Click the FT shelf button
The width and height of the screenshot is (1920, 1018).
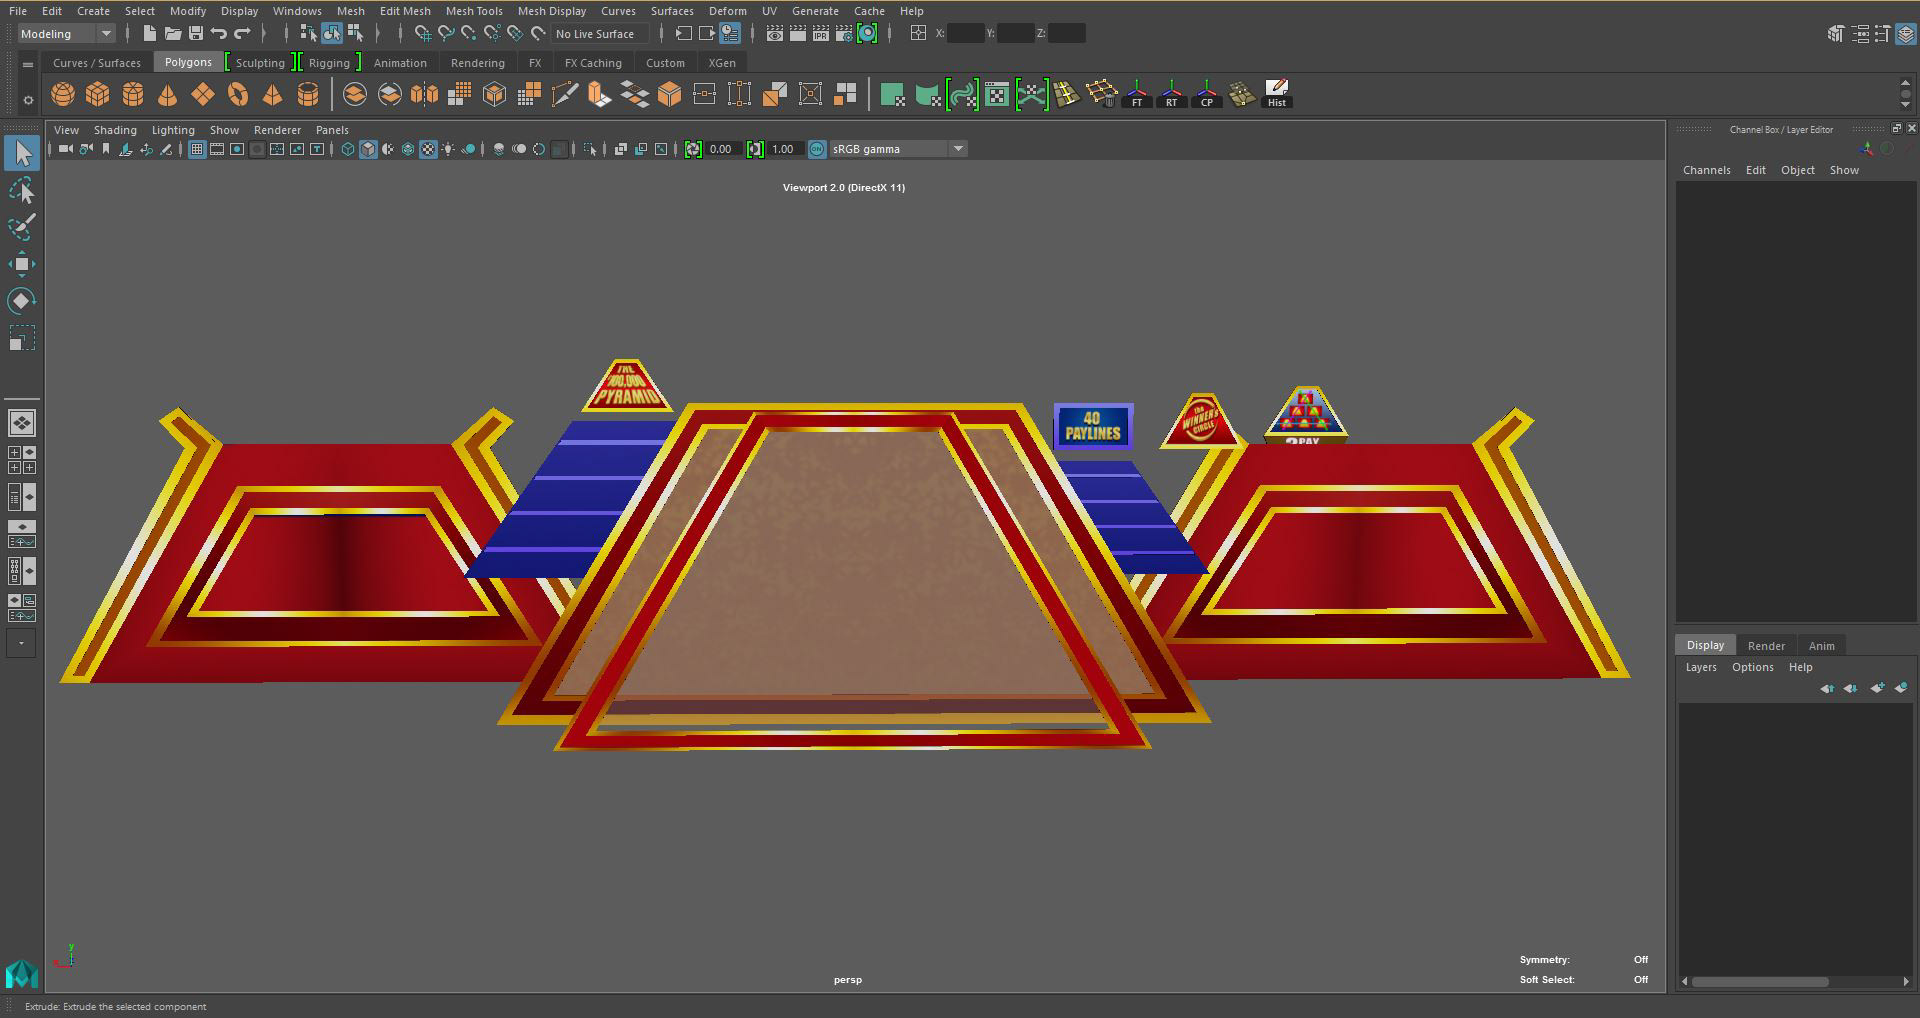(1137, 95)
